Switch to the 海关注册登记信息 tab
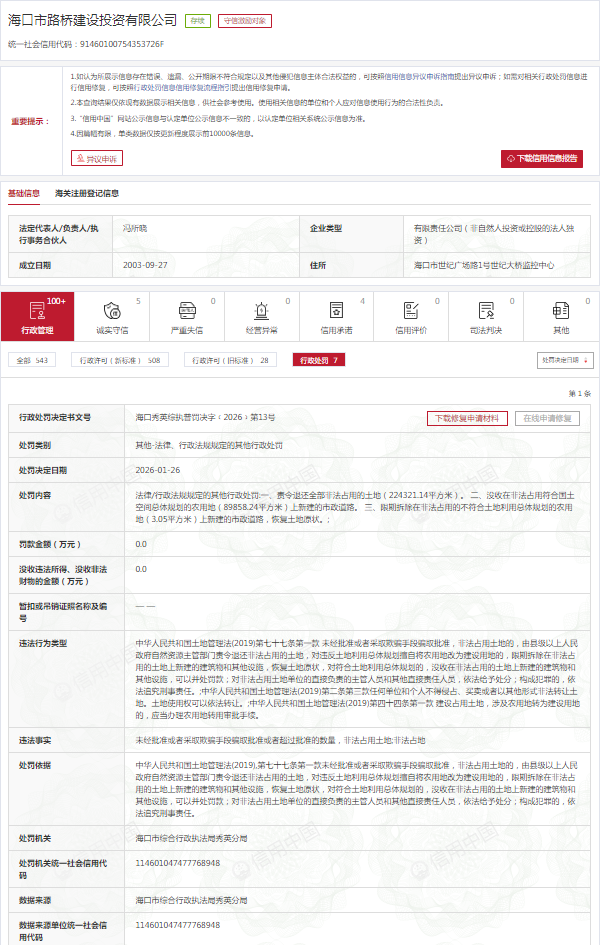600x945 pixels. coord(87,193)
